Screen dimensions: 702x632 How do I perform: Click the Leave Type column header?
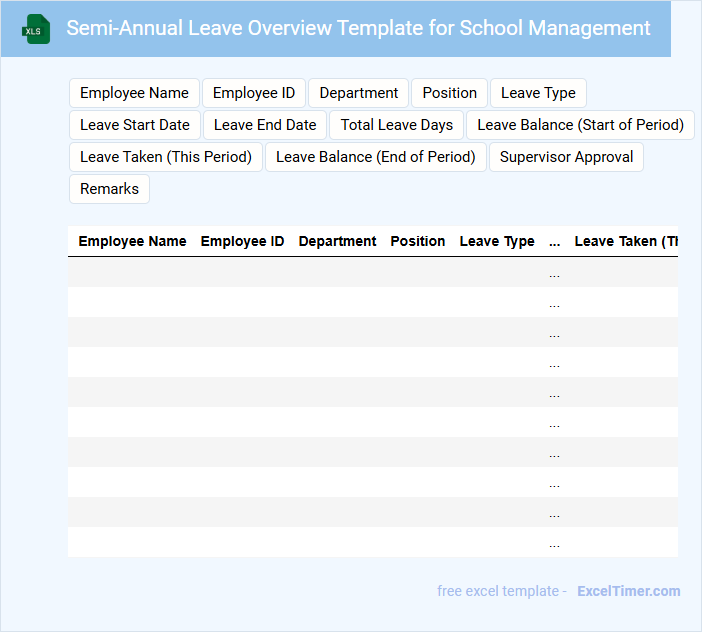click(497, 241)
